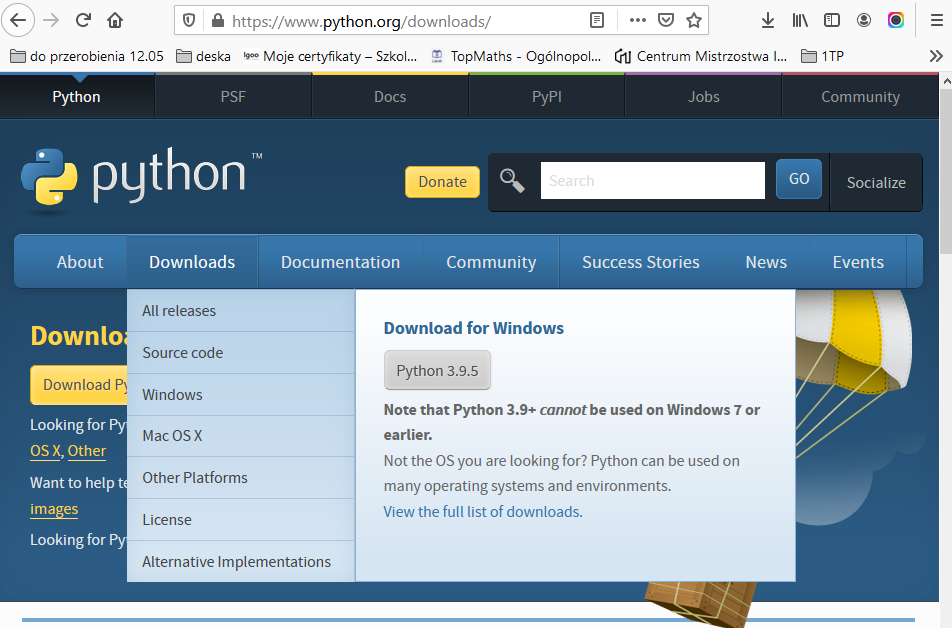The image size is (952, 628).
Task: Switch to the Docs top tab
Action: pos(390,97)
